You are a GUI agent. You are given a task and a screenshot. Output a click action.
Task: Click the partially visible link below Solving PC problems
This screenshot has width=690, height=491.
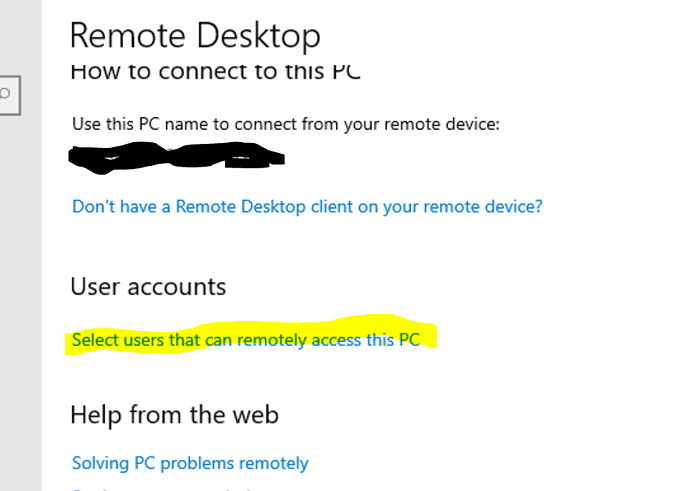(x=160, y=488)
